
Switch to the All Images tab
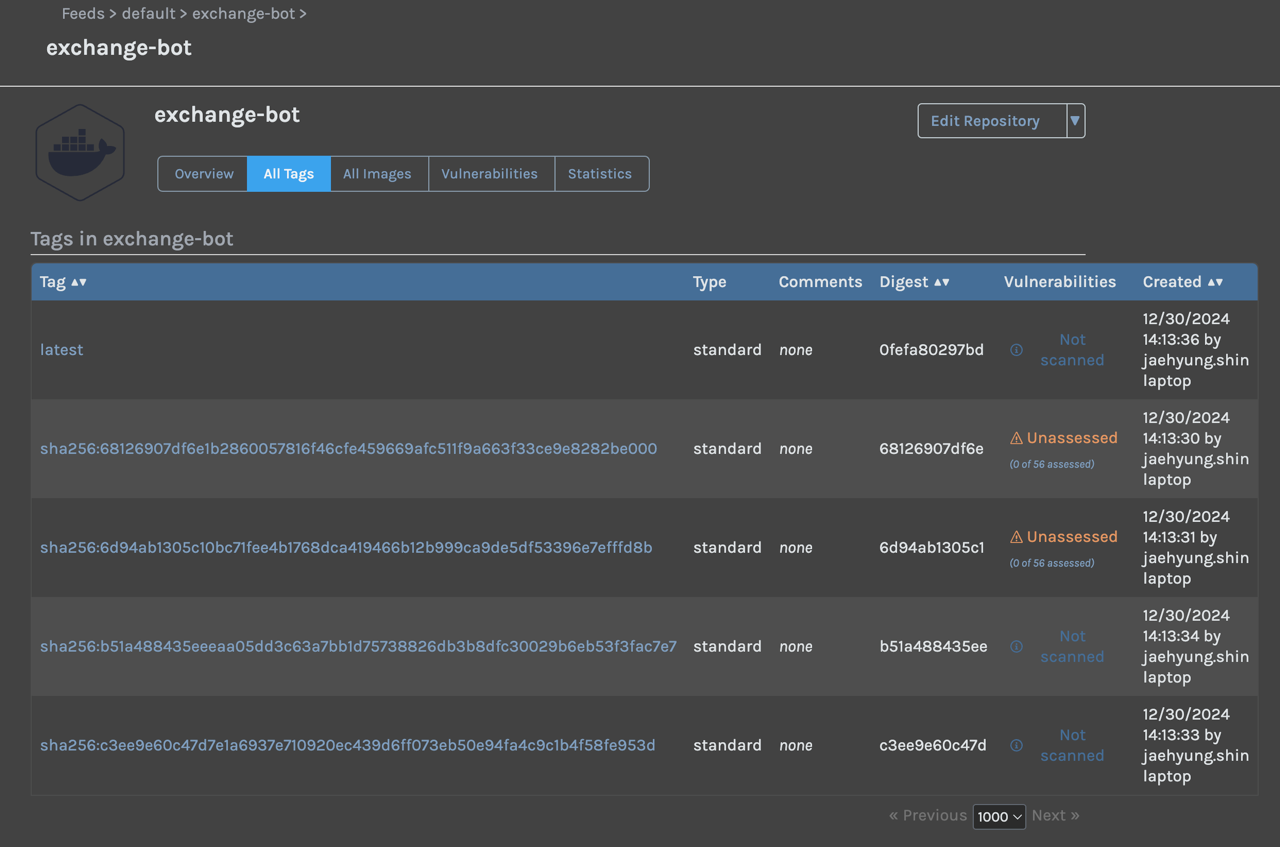point(377,173)
